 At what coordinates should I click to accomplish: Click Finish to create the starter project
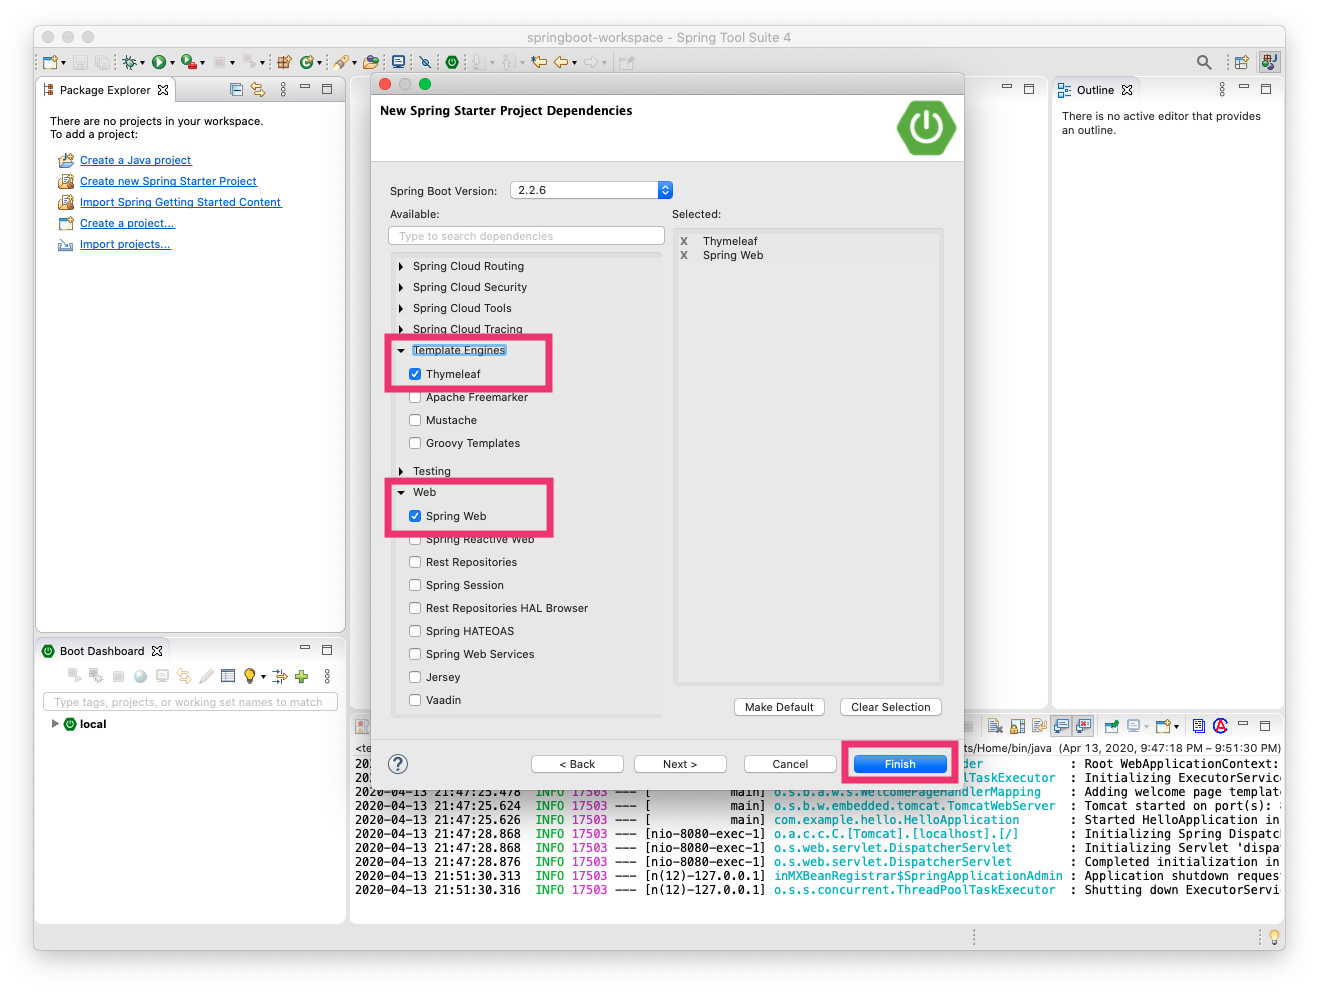(898, 763)
